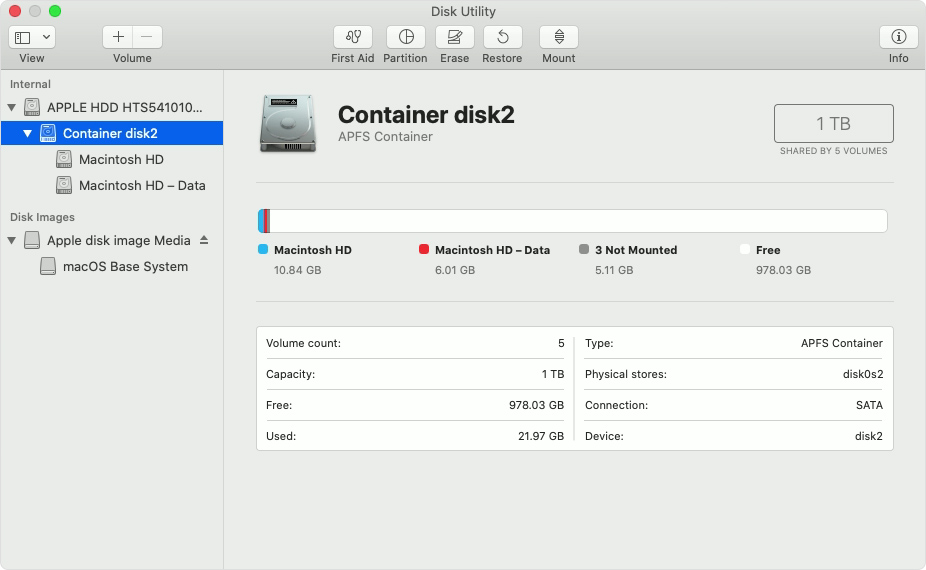Click the 1 TB capacity box

coord(833,123)
